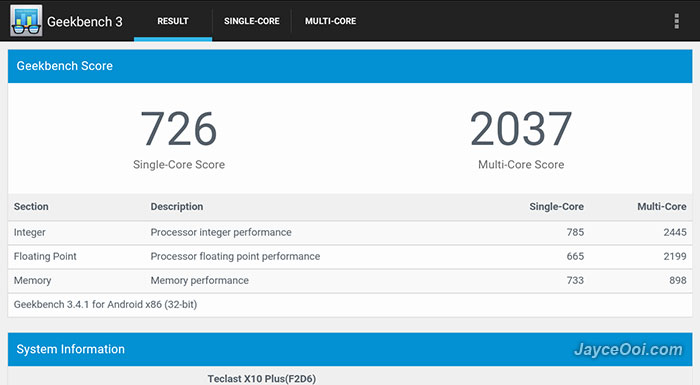Screen dimensions: 700x385
Task: Click the Multi-Core Score label
Action: [x=521, y=164]
